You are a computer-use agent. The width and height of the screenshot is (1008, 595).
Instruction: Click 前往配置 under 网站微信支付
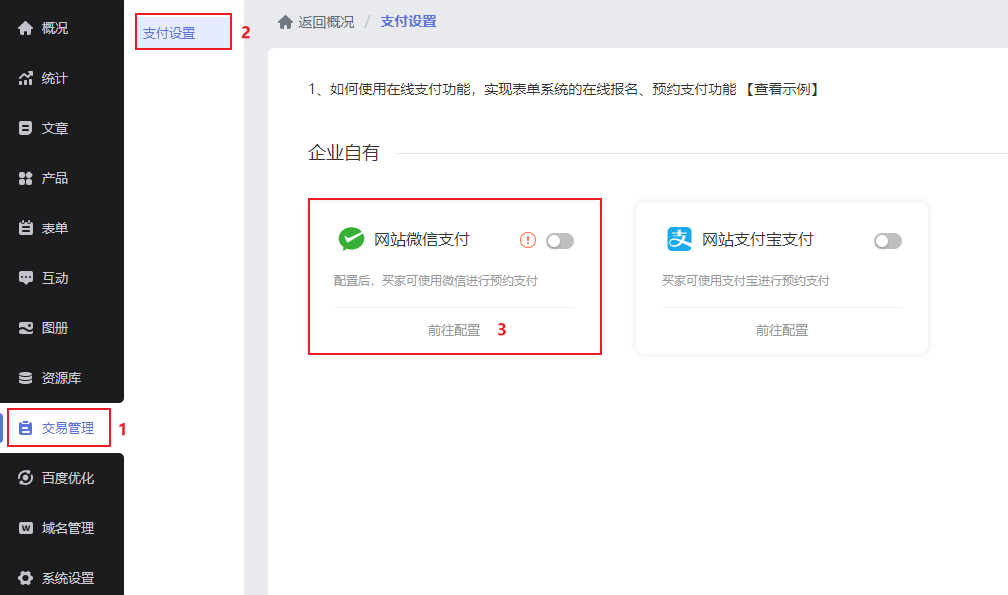[454, 330]
